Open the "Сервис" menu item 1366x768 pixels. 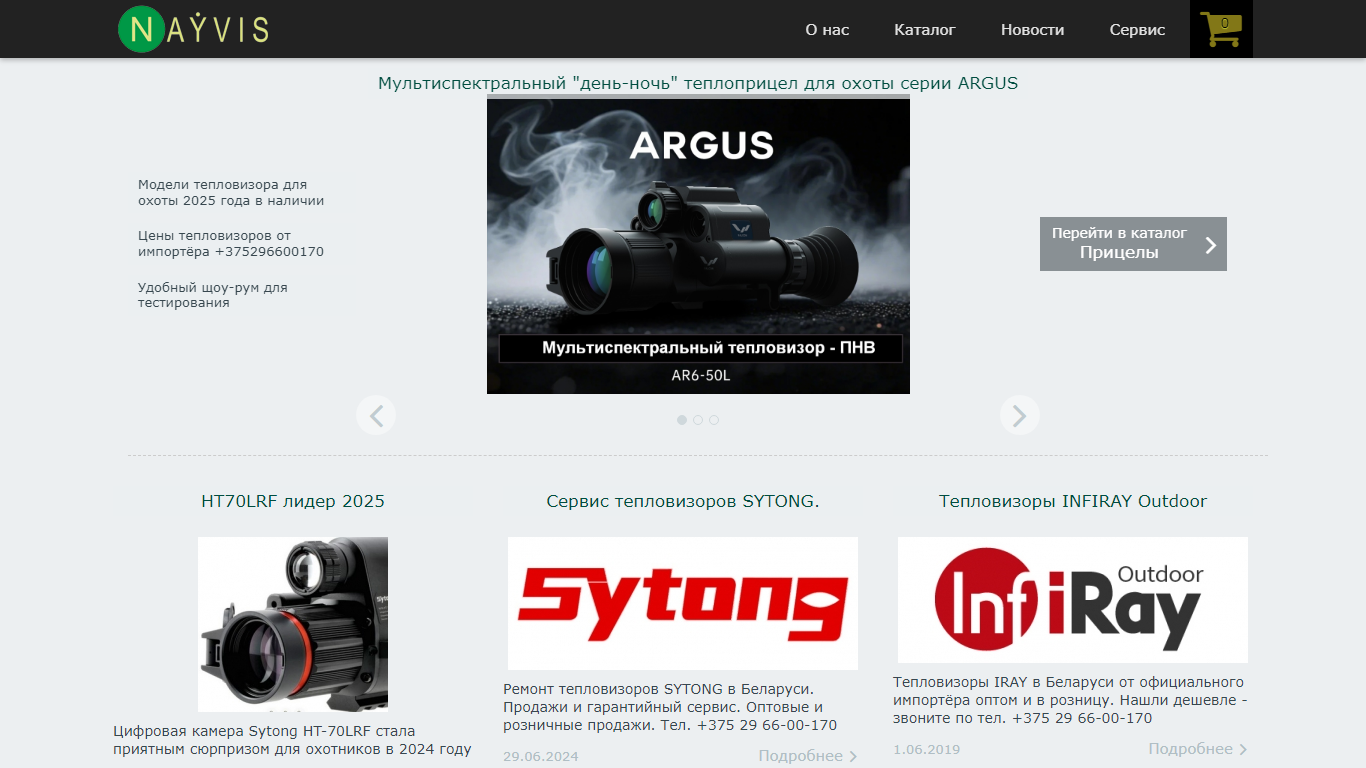(1137, 30)
